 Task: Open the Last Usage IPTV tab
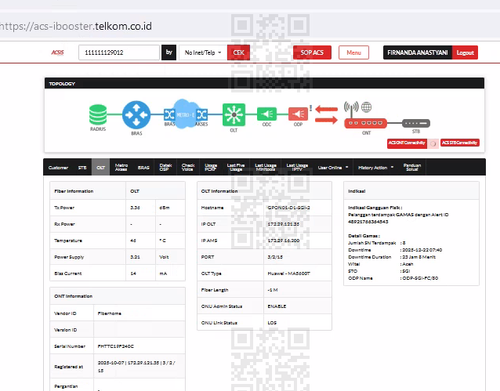click(297, 167)
